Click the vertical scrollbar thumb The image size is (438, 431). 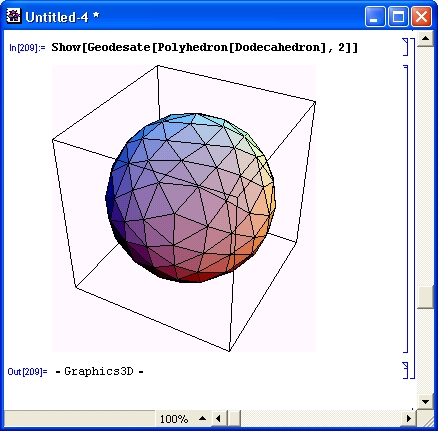425,298
